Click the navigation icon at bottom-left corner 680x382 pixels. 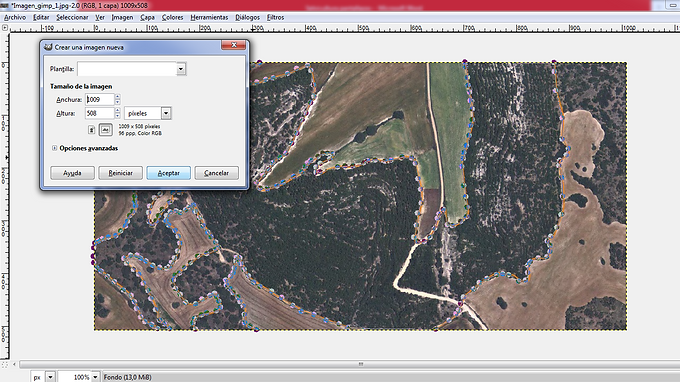pyautogui.click(x=5, y=364)
